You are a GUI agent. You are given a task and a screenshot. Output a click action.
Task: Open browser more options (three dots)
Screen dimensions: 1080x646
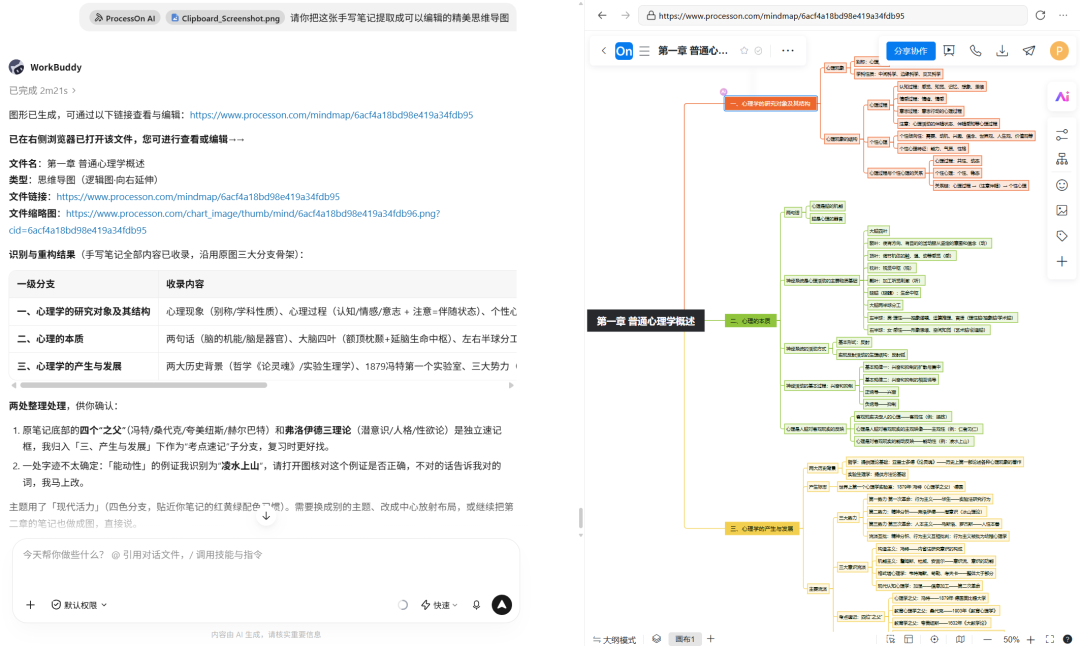tap(1063, 15)
